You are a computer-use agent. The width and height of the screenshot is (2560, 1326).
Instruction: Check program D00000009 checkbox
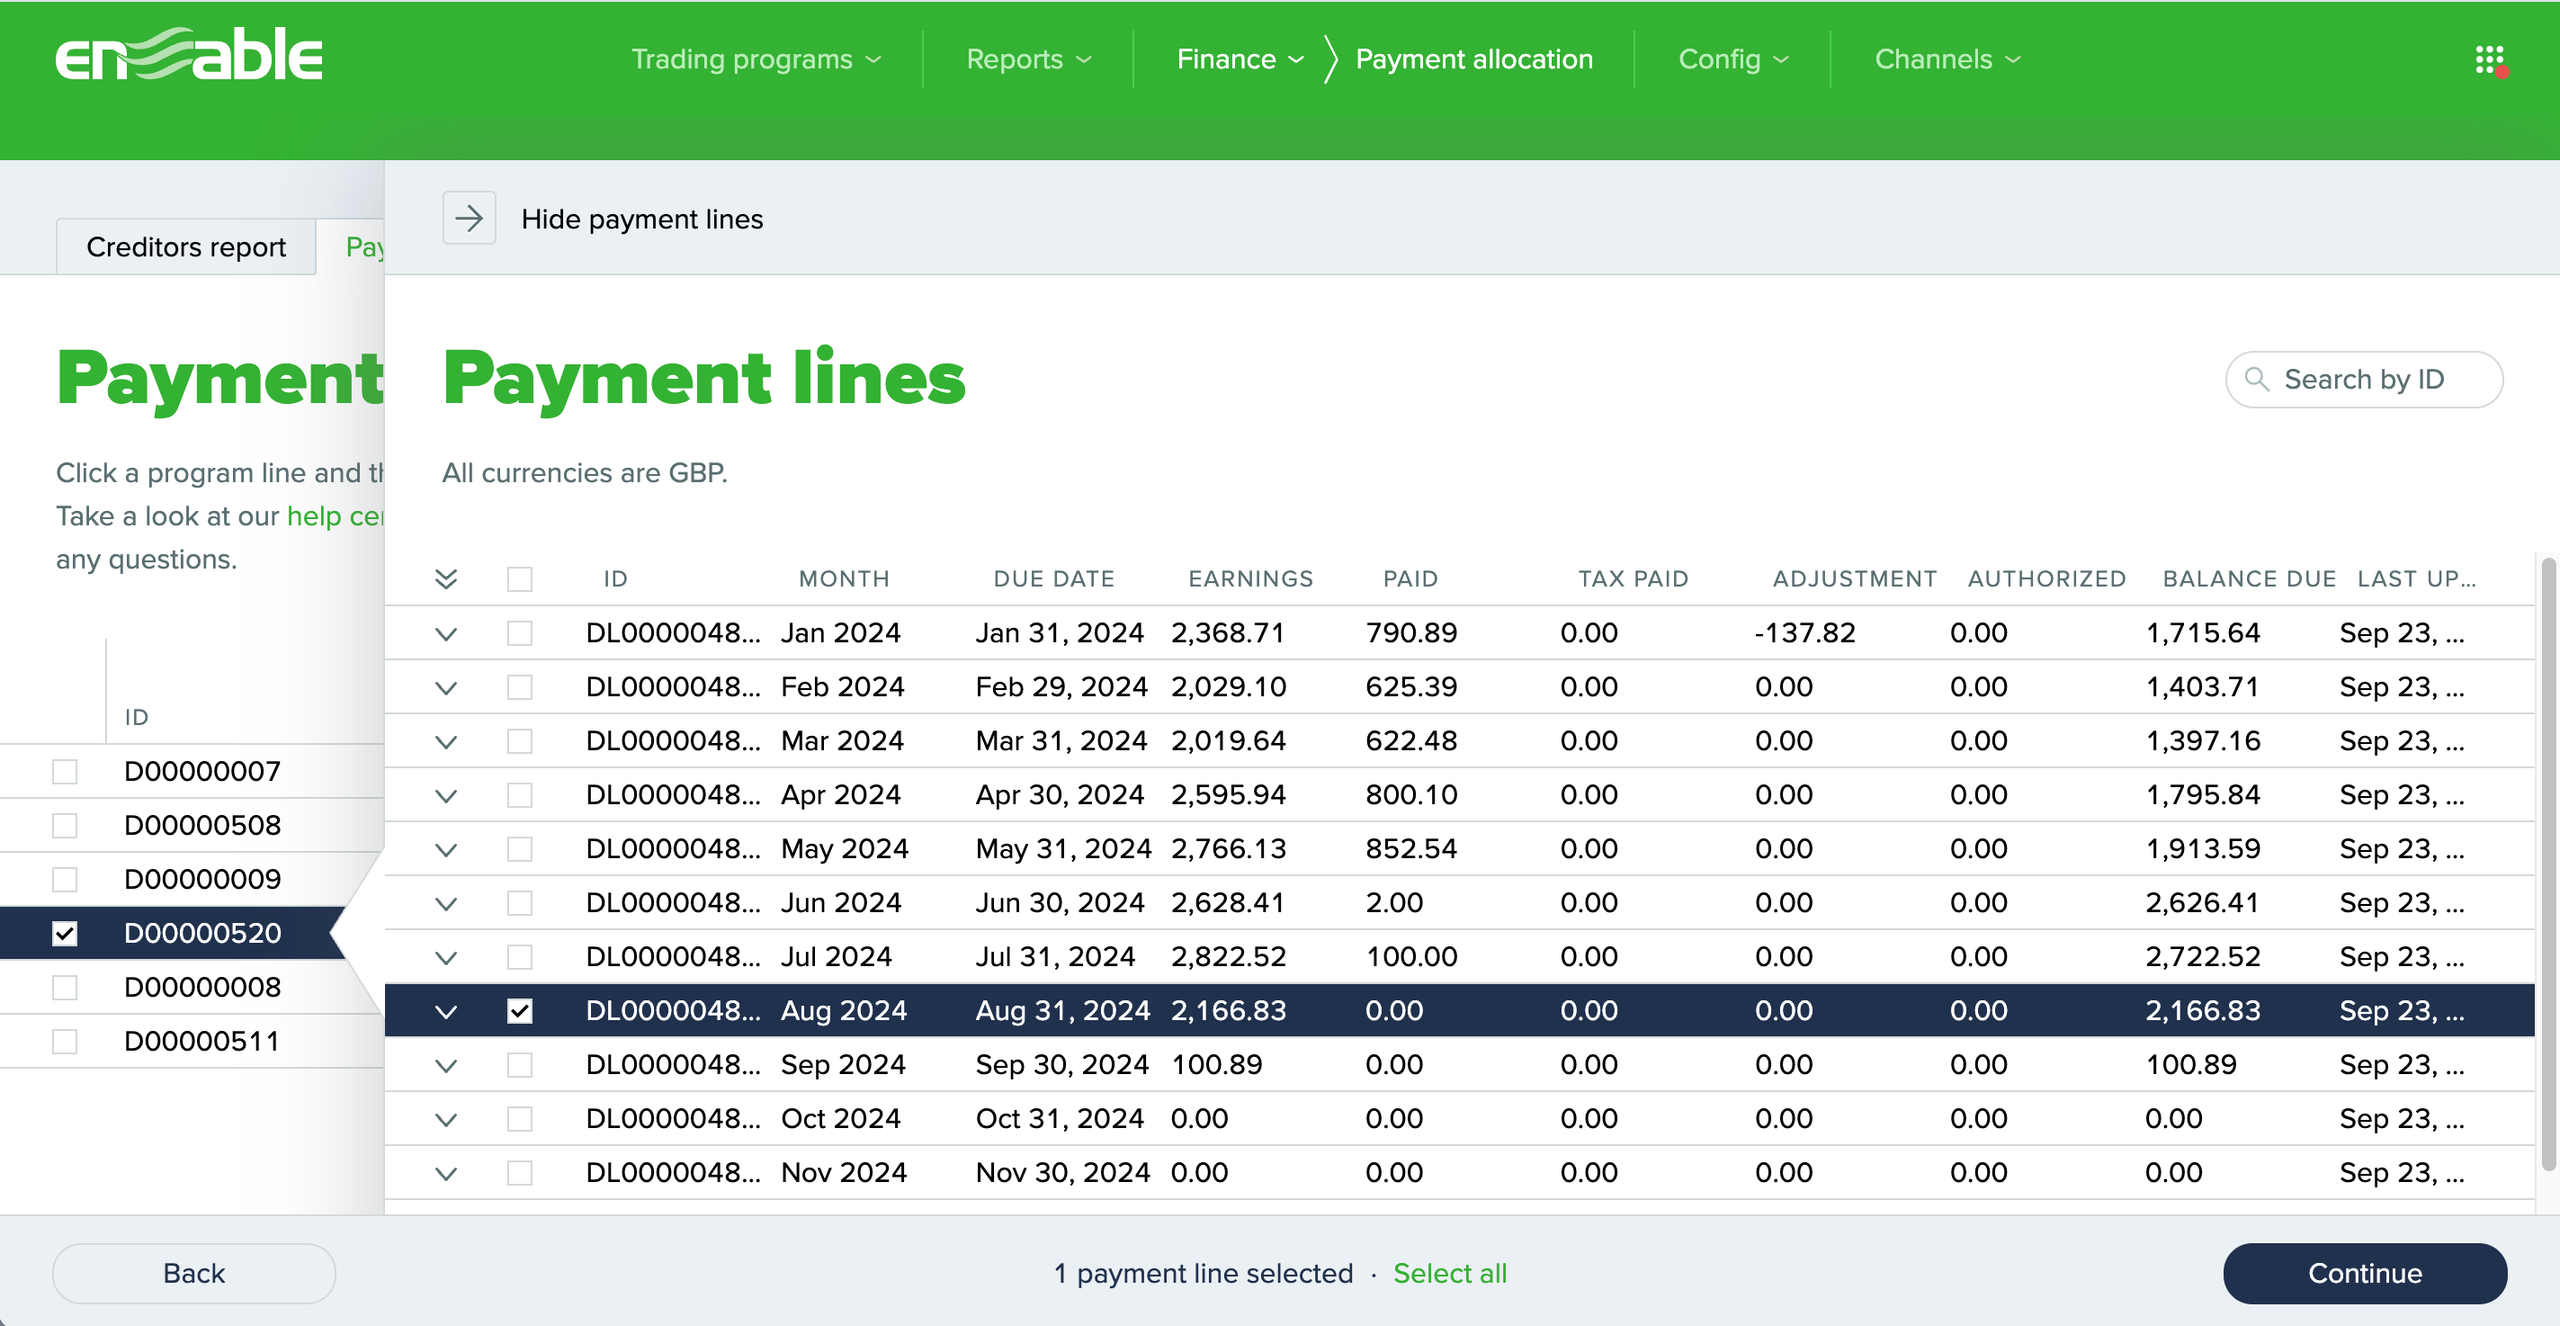coord(65,879)
